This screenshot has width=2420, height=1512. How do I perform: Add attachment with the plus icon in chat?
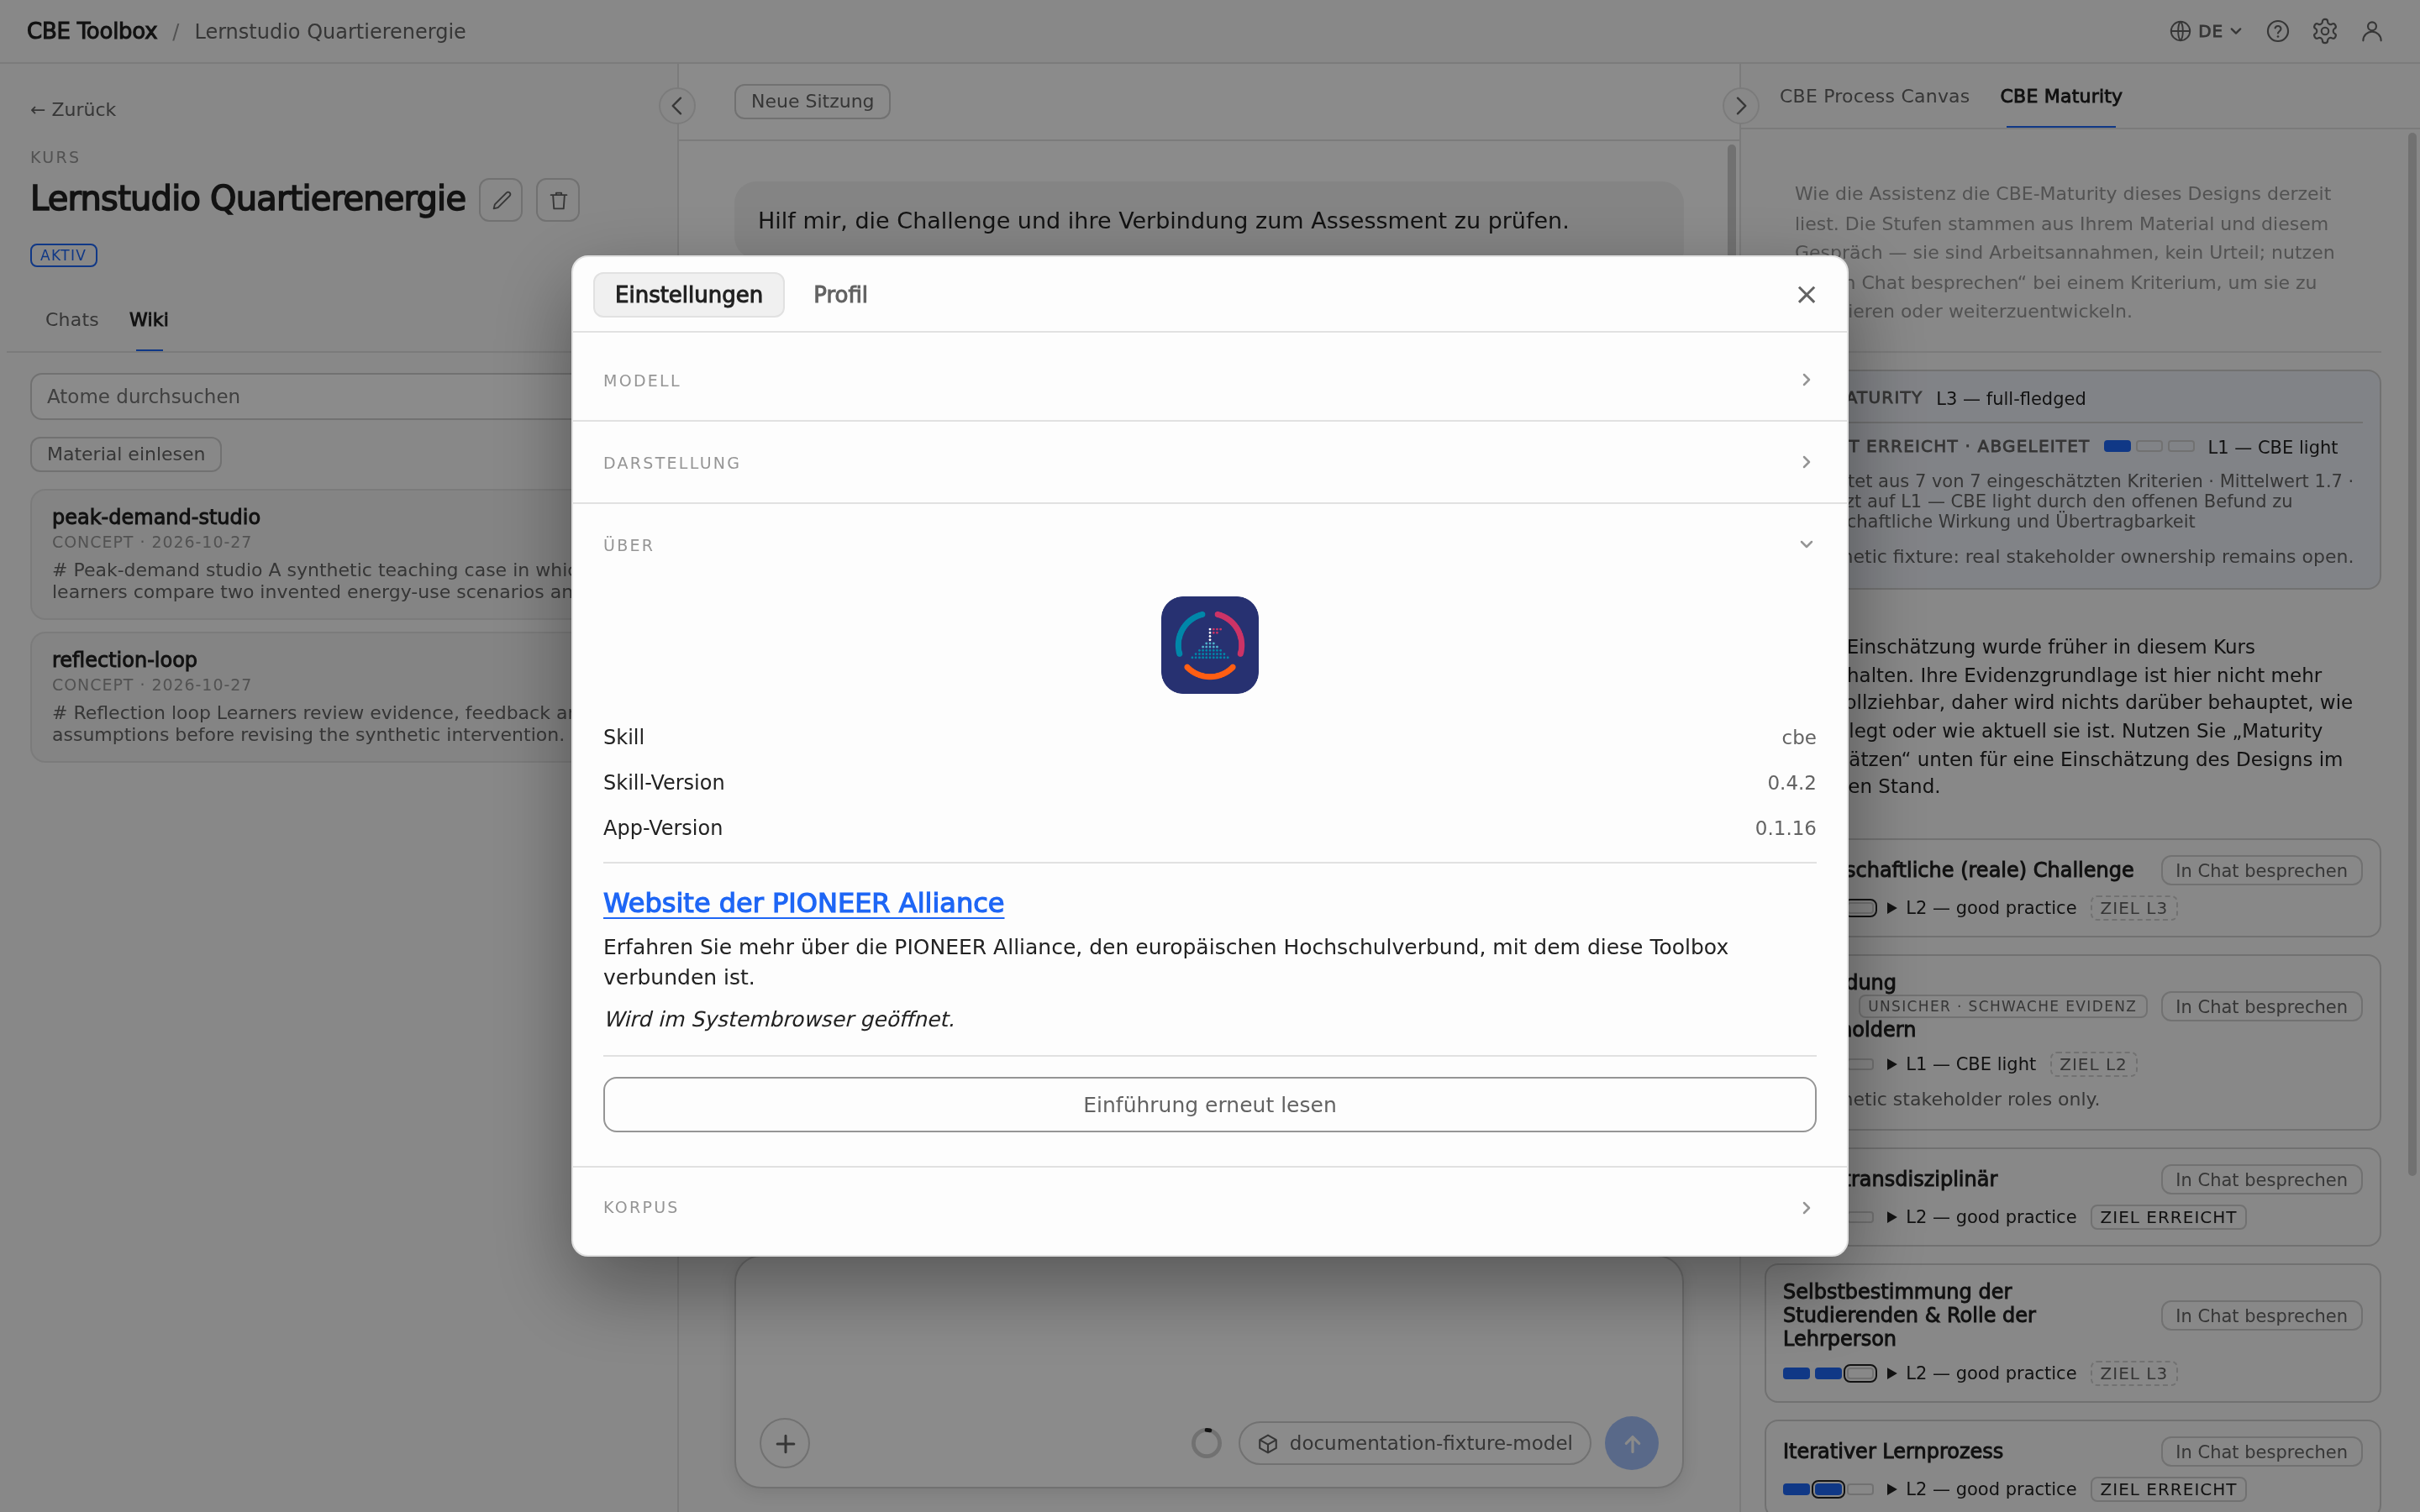[785, 1443]
